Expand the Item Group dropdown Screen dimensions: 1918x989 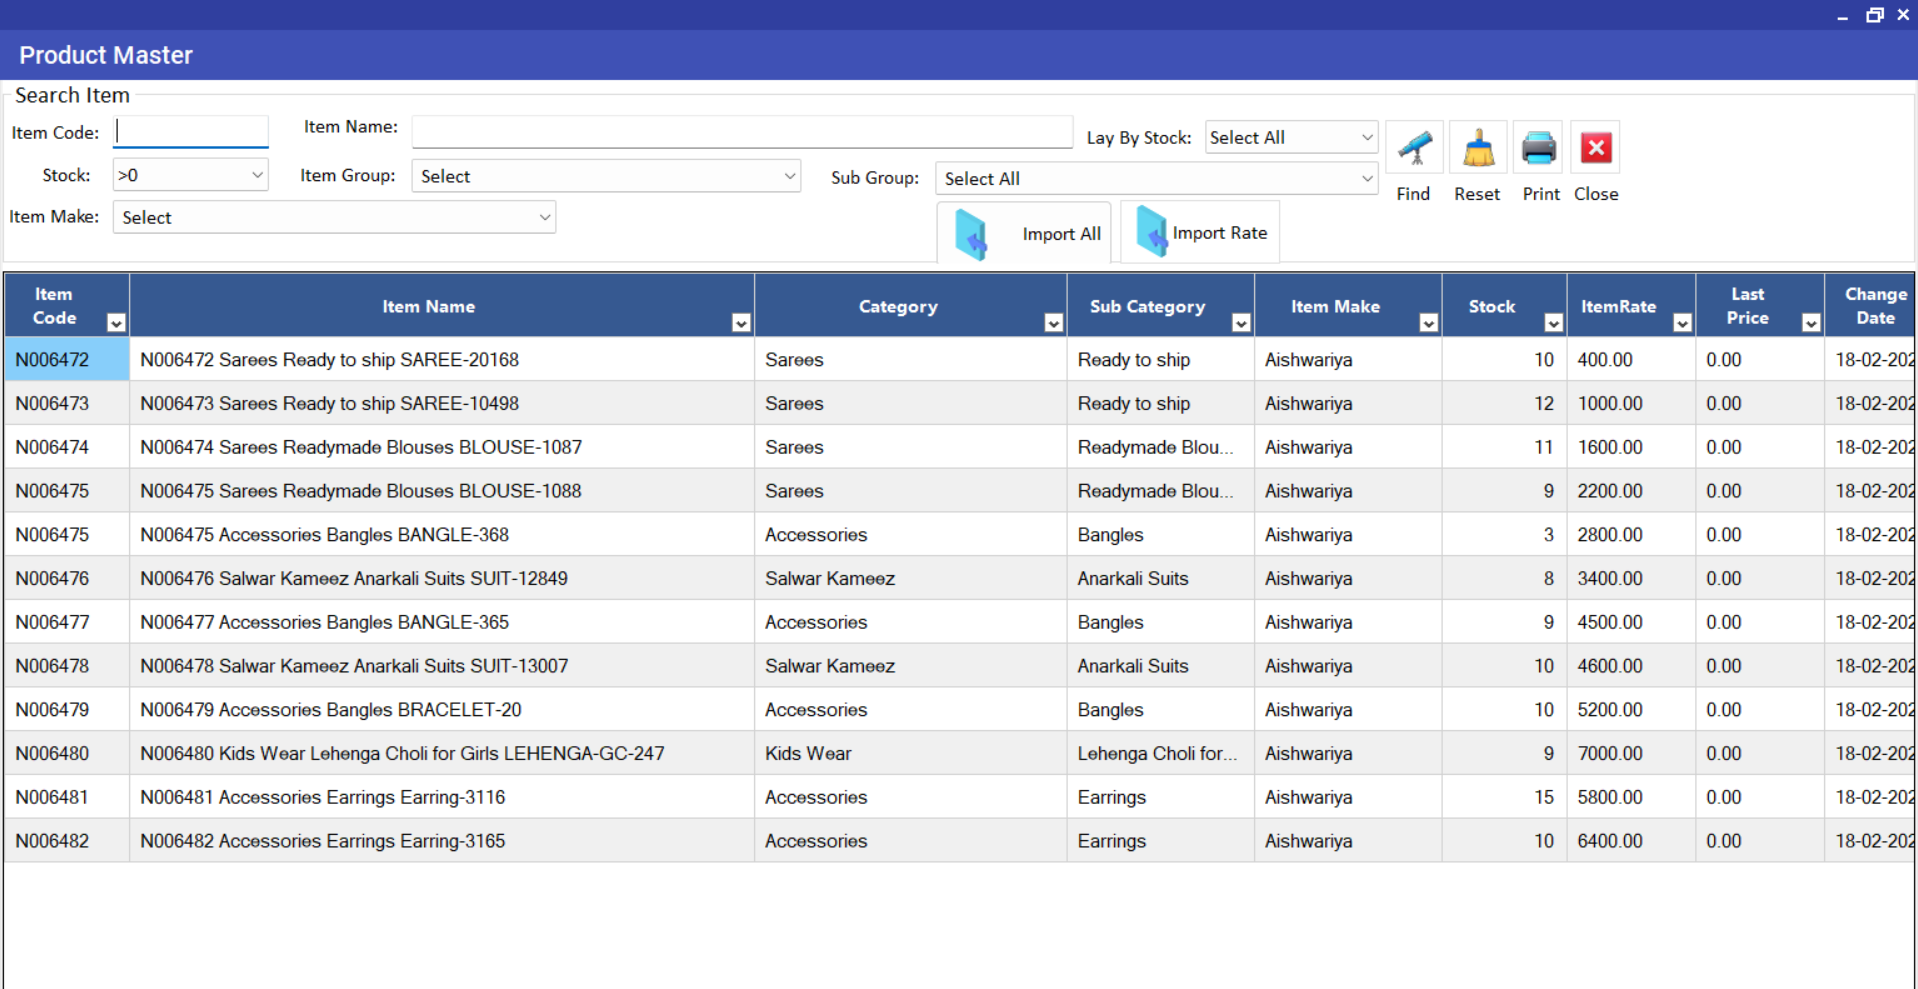[x=789, y=176]
